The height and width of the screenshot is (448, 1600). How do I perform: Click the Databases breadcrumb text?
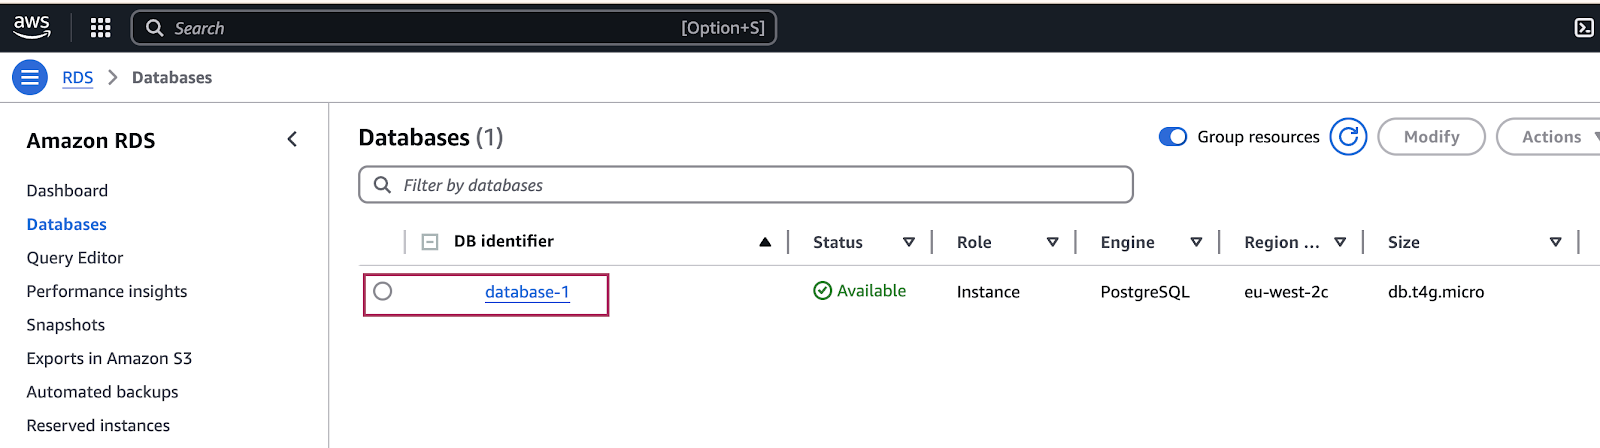pos(172,77)
